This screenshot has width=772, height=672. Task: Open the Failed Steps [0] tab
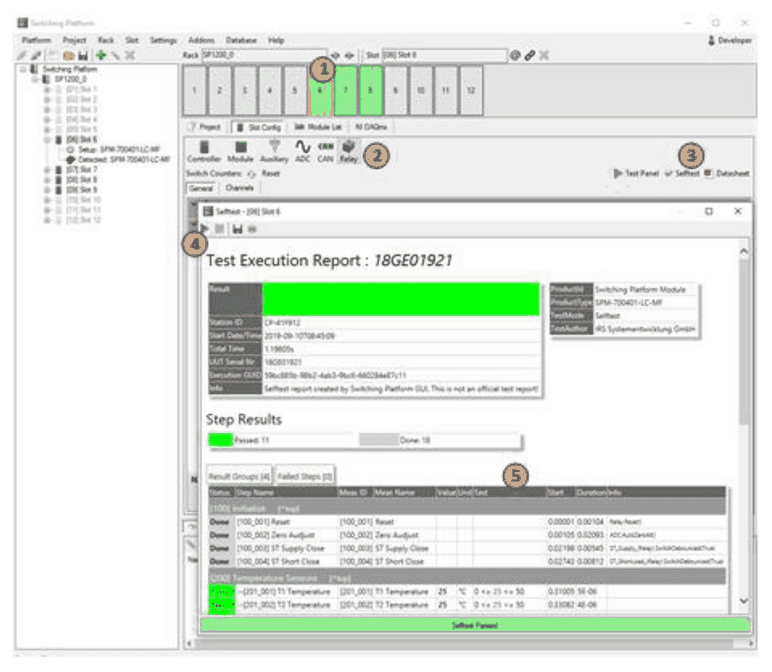[305, 476]
